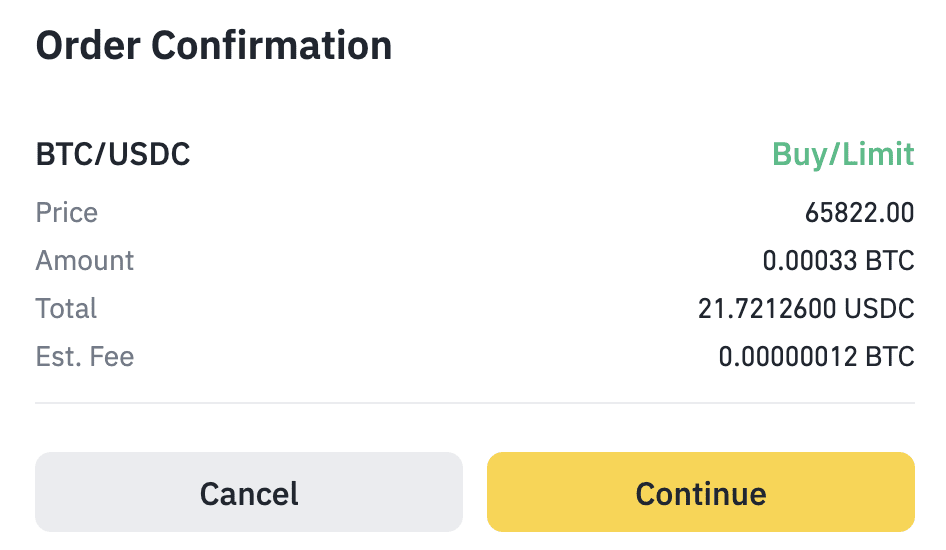Select the 0.00000012 BTC fee value

816,357
